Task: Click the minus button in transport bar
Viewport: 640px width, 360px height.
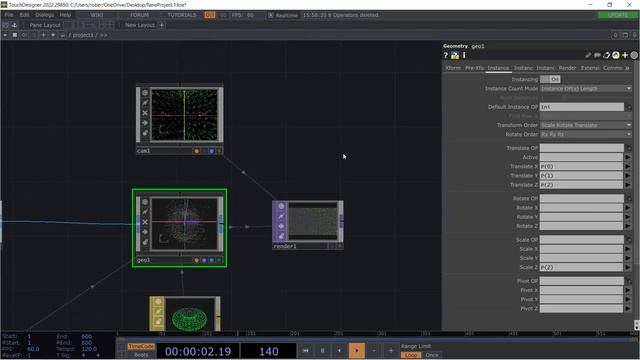Action: (373, 351)
